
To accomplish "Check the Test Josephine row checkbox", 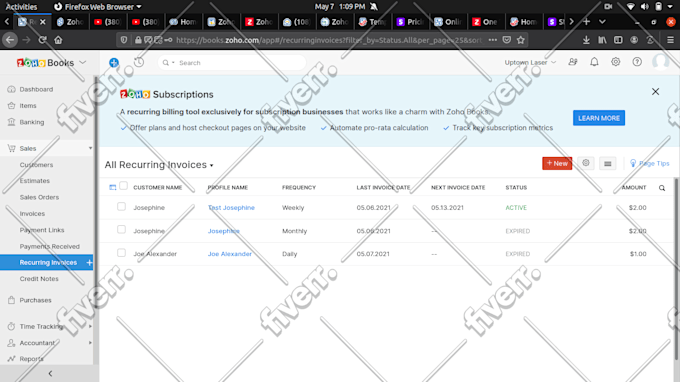I will click(121, 206).
